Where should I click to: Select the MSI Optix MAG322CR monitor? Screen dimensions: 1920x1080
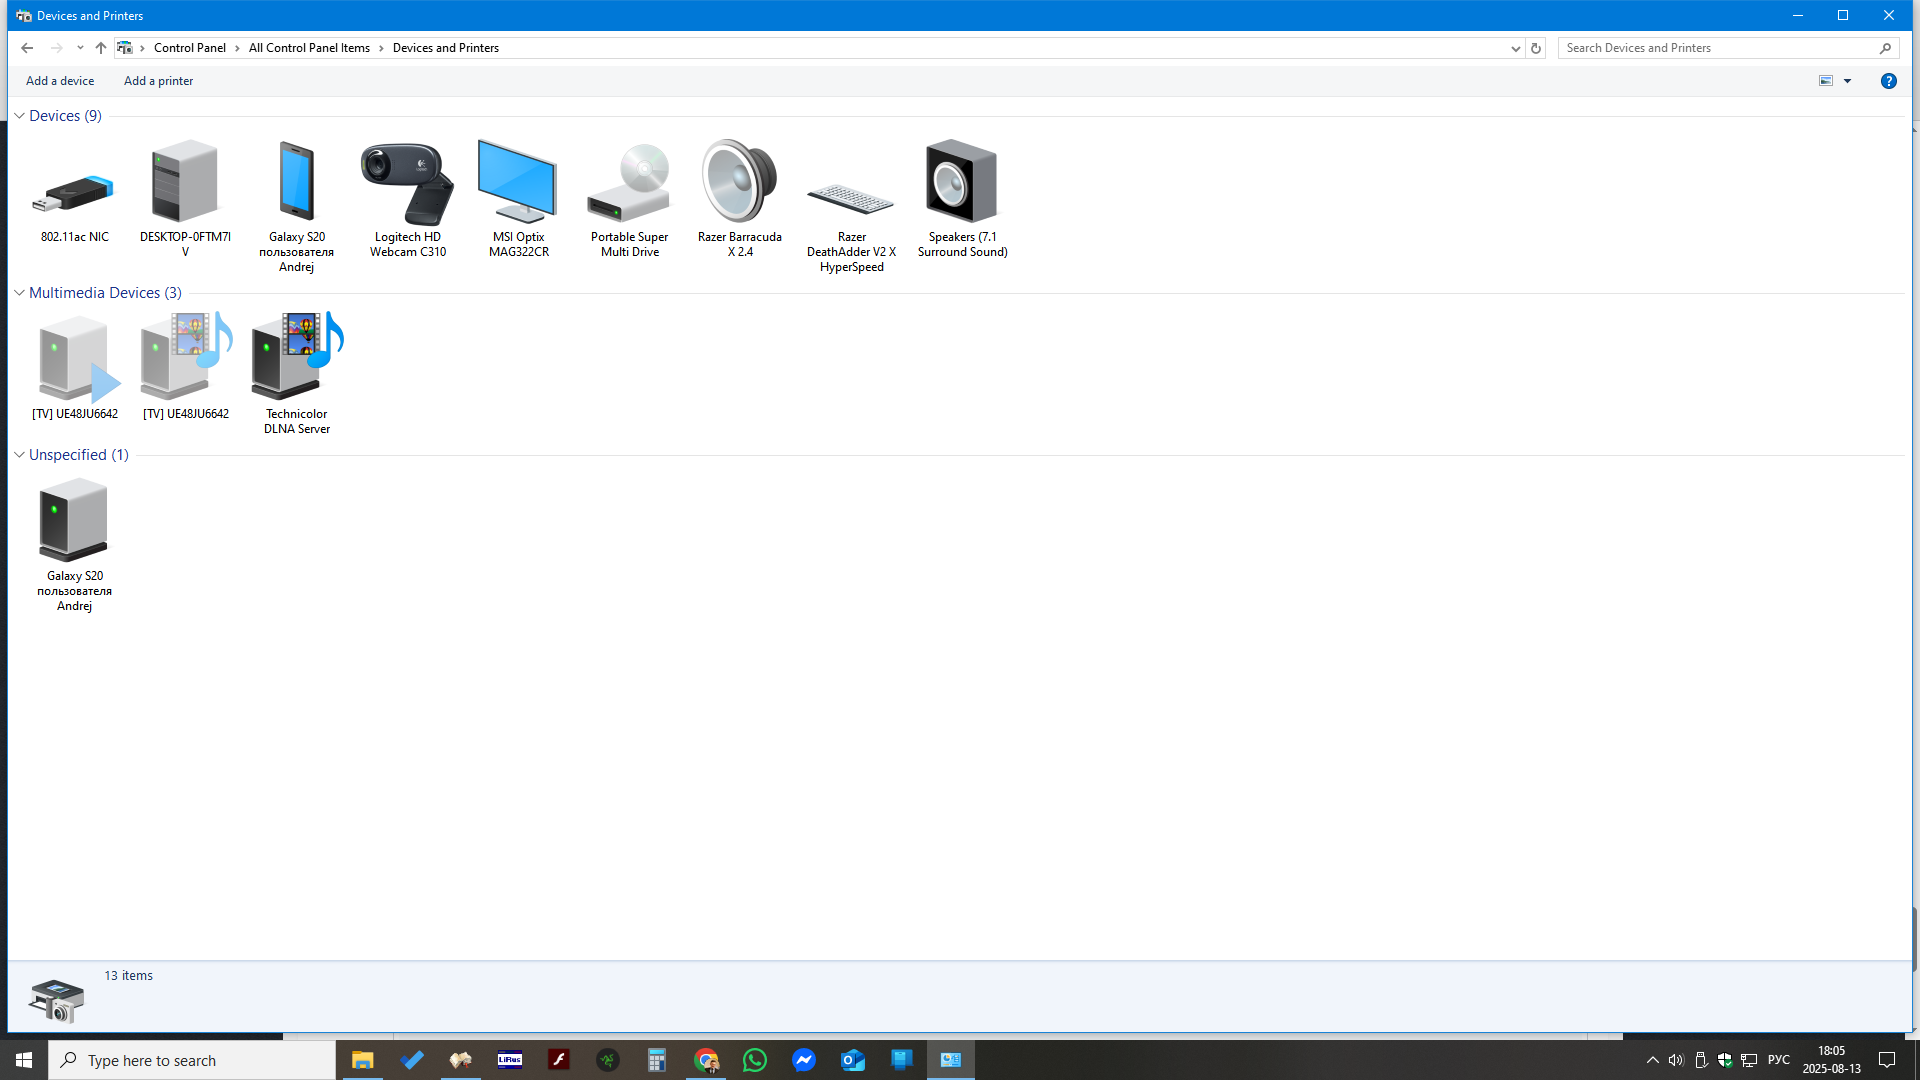click(518, 181)
